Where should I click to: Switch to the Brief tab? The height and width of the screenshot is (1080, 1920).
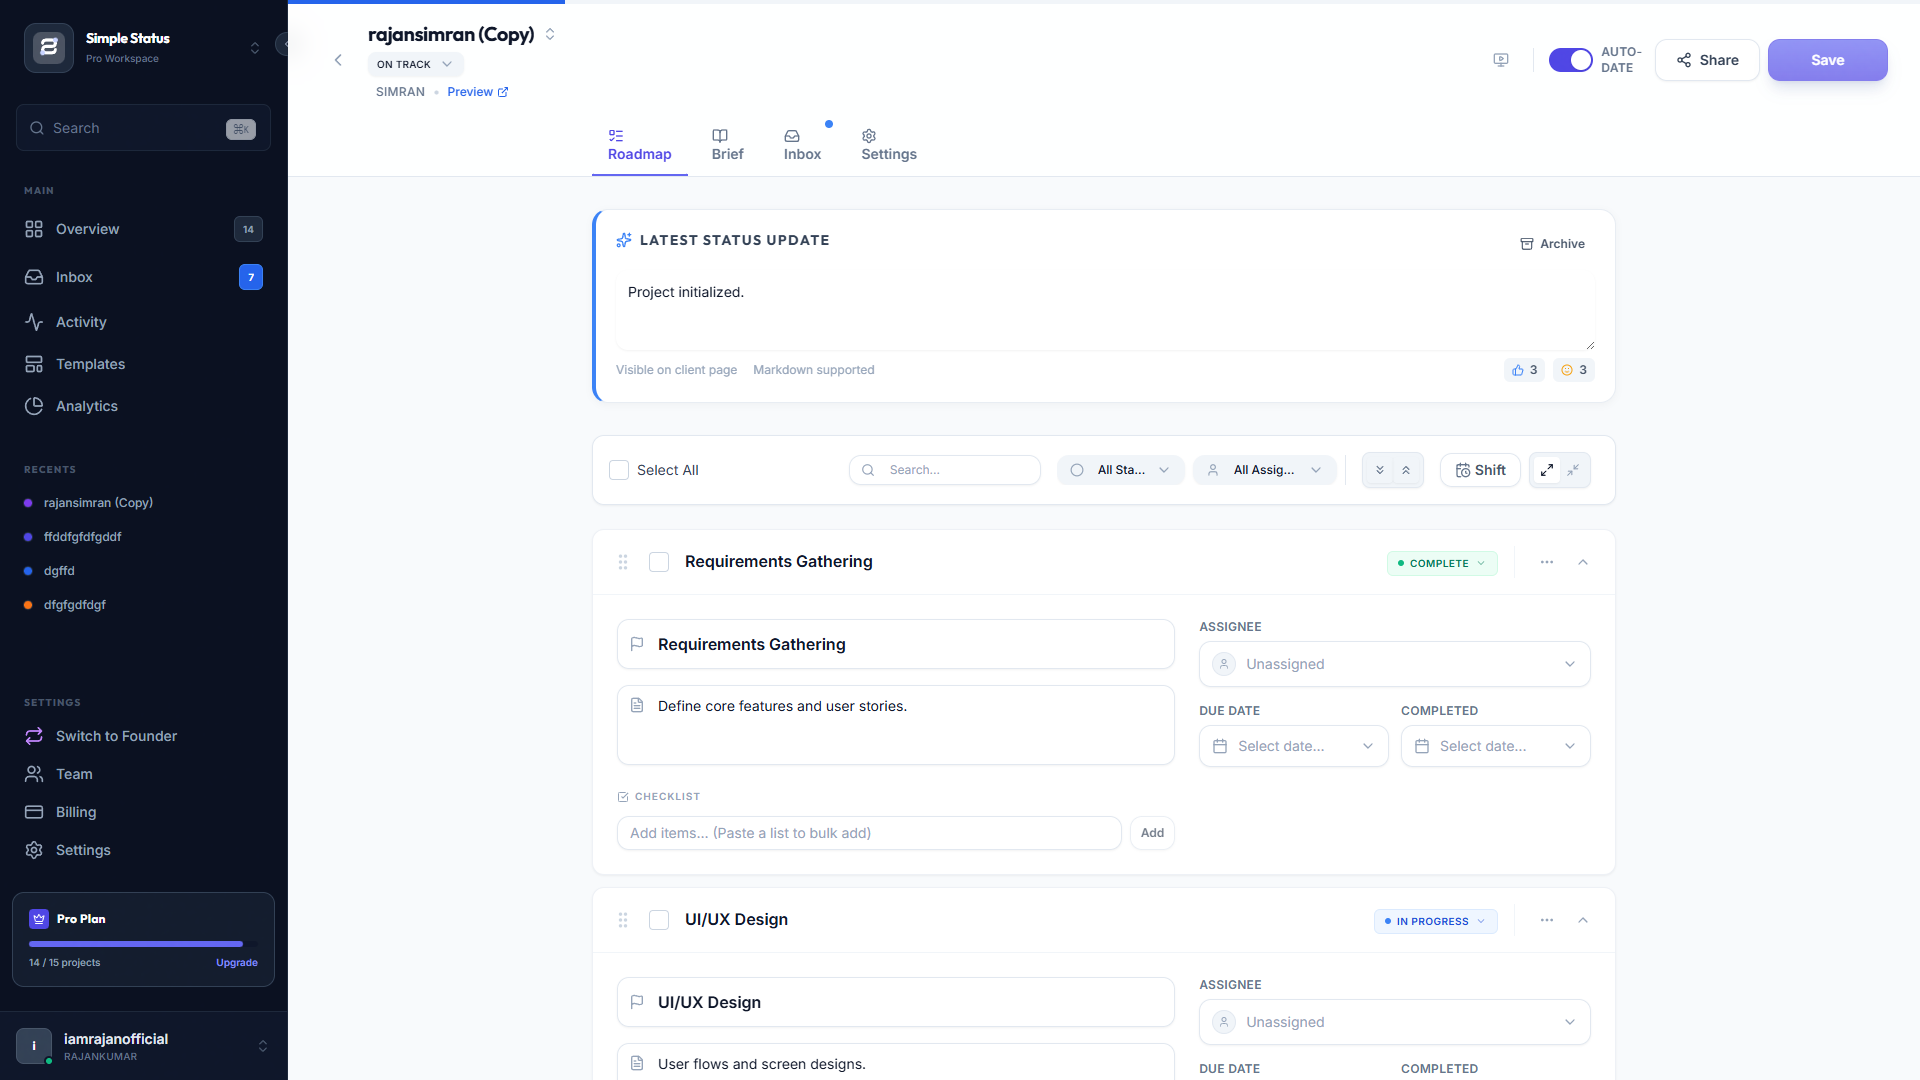point(727,145)
